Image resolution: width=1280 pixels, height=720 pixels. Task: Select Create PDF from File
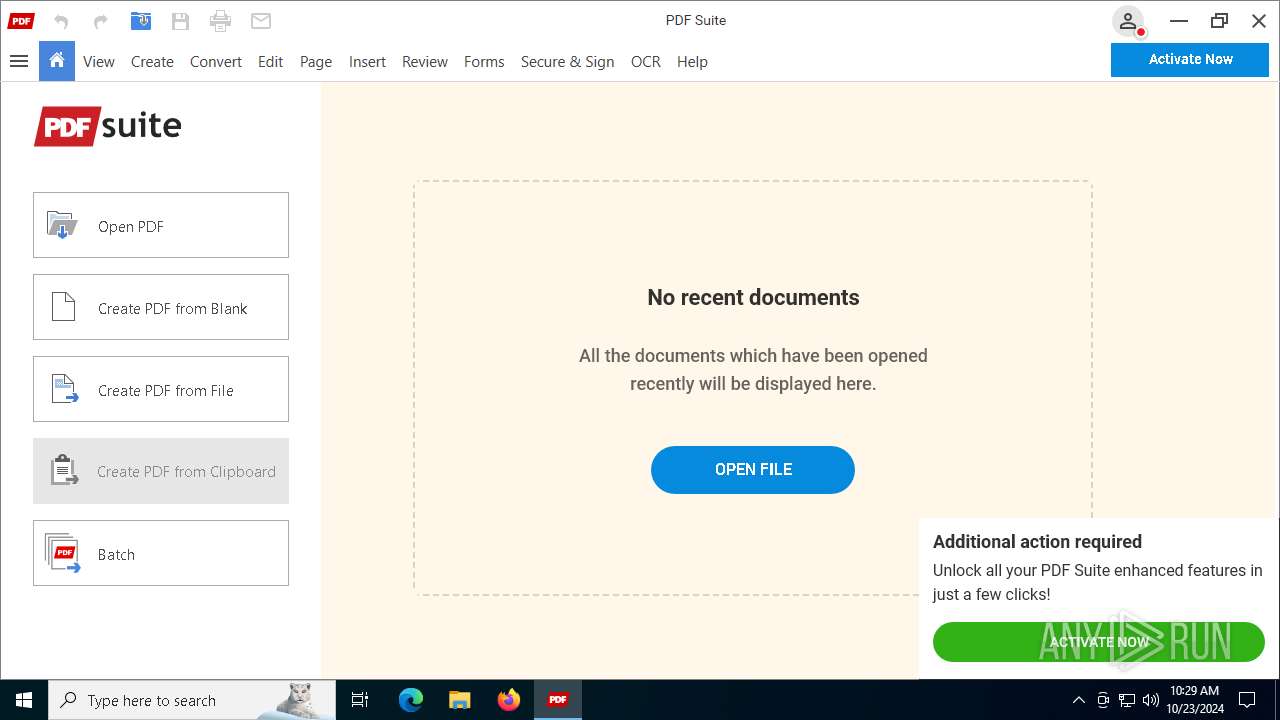[x=161, y=389]
